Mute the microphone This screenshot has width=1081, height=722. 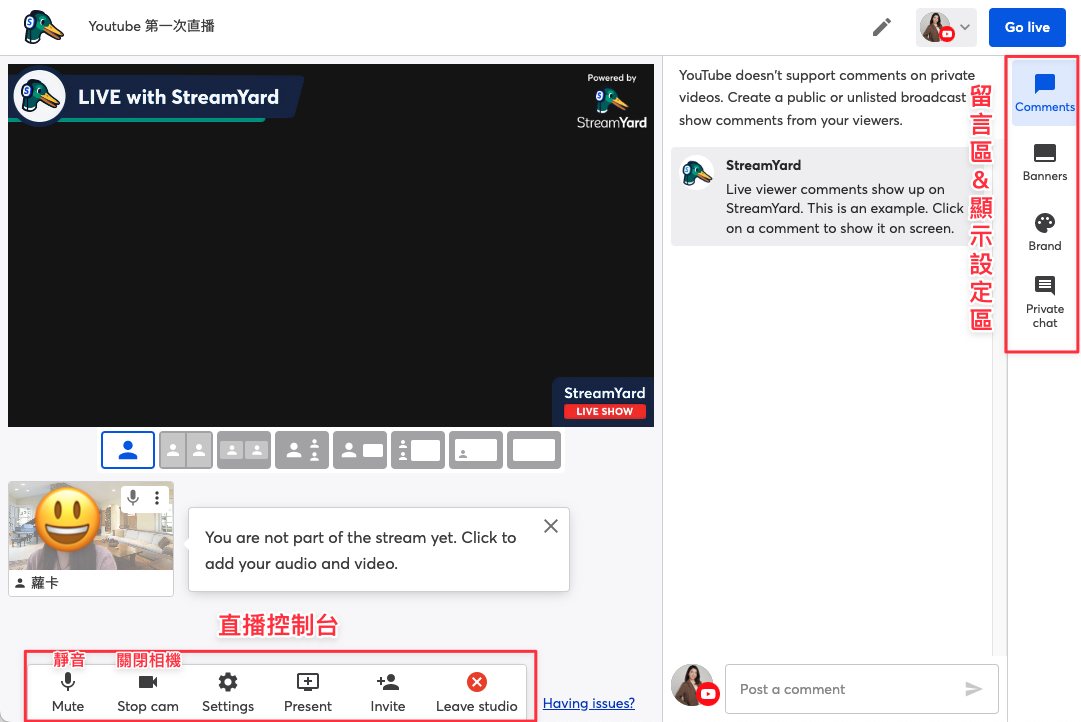[68, 692]
